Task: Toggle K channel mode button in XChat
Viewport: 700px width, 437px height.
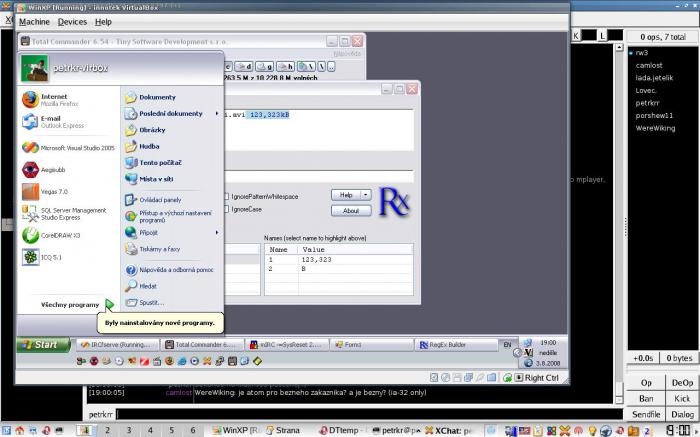Action: click(x=576, y=36)
